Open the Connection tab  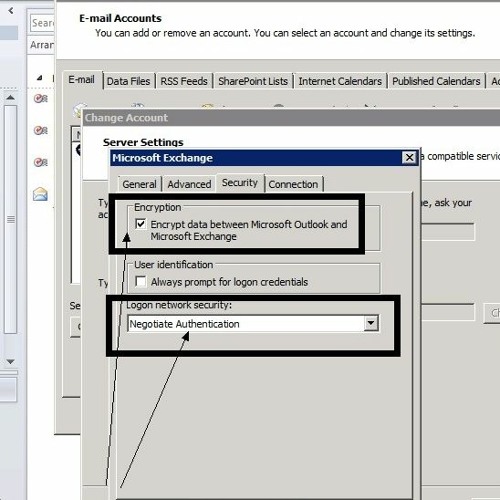pos(293,184)
